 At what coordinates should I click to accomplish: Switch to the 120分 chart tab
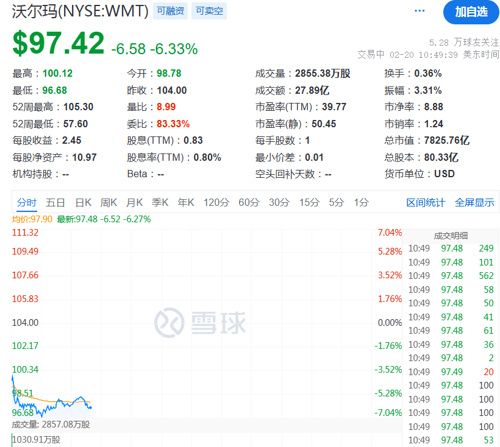coord(216,202)
